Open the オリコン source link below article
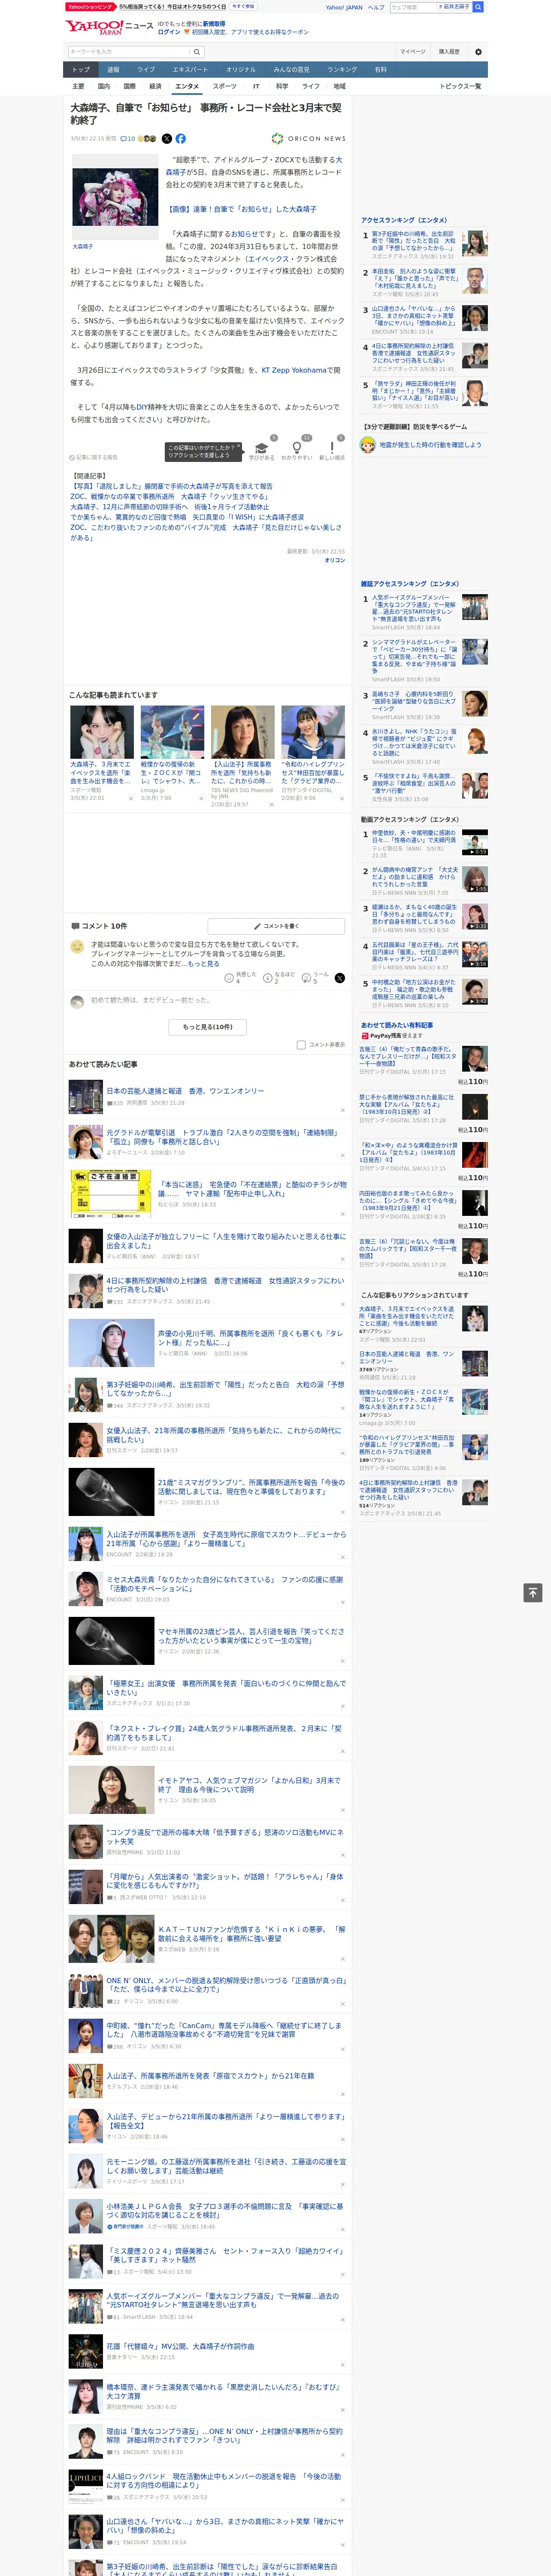The height and width of the screenshot is (2576, 551). (335, 560)
